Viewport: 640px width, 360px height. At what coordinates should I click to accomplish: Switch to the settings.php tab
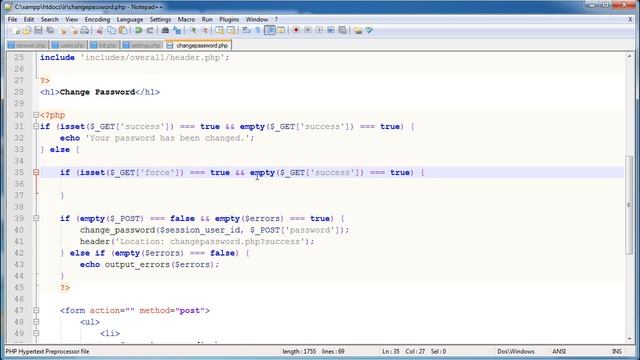(142, 45)
